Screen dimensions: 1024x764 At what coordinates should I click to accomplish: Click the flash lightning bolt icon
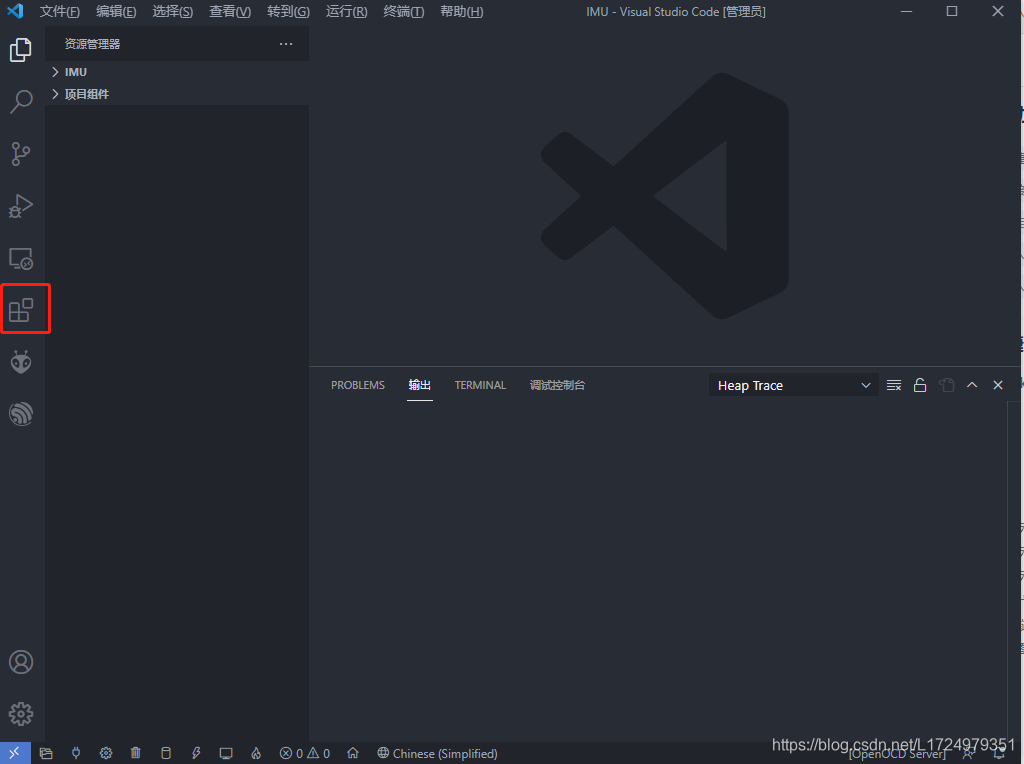(x=196, y=753)
